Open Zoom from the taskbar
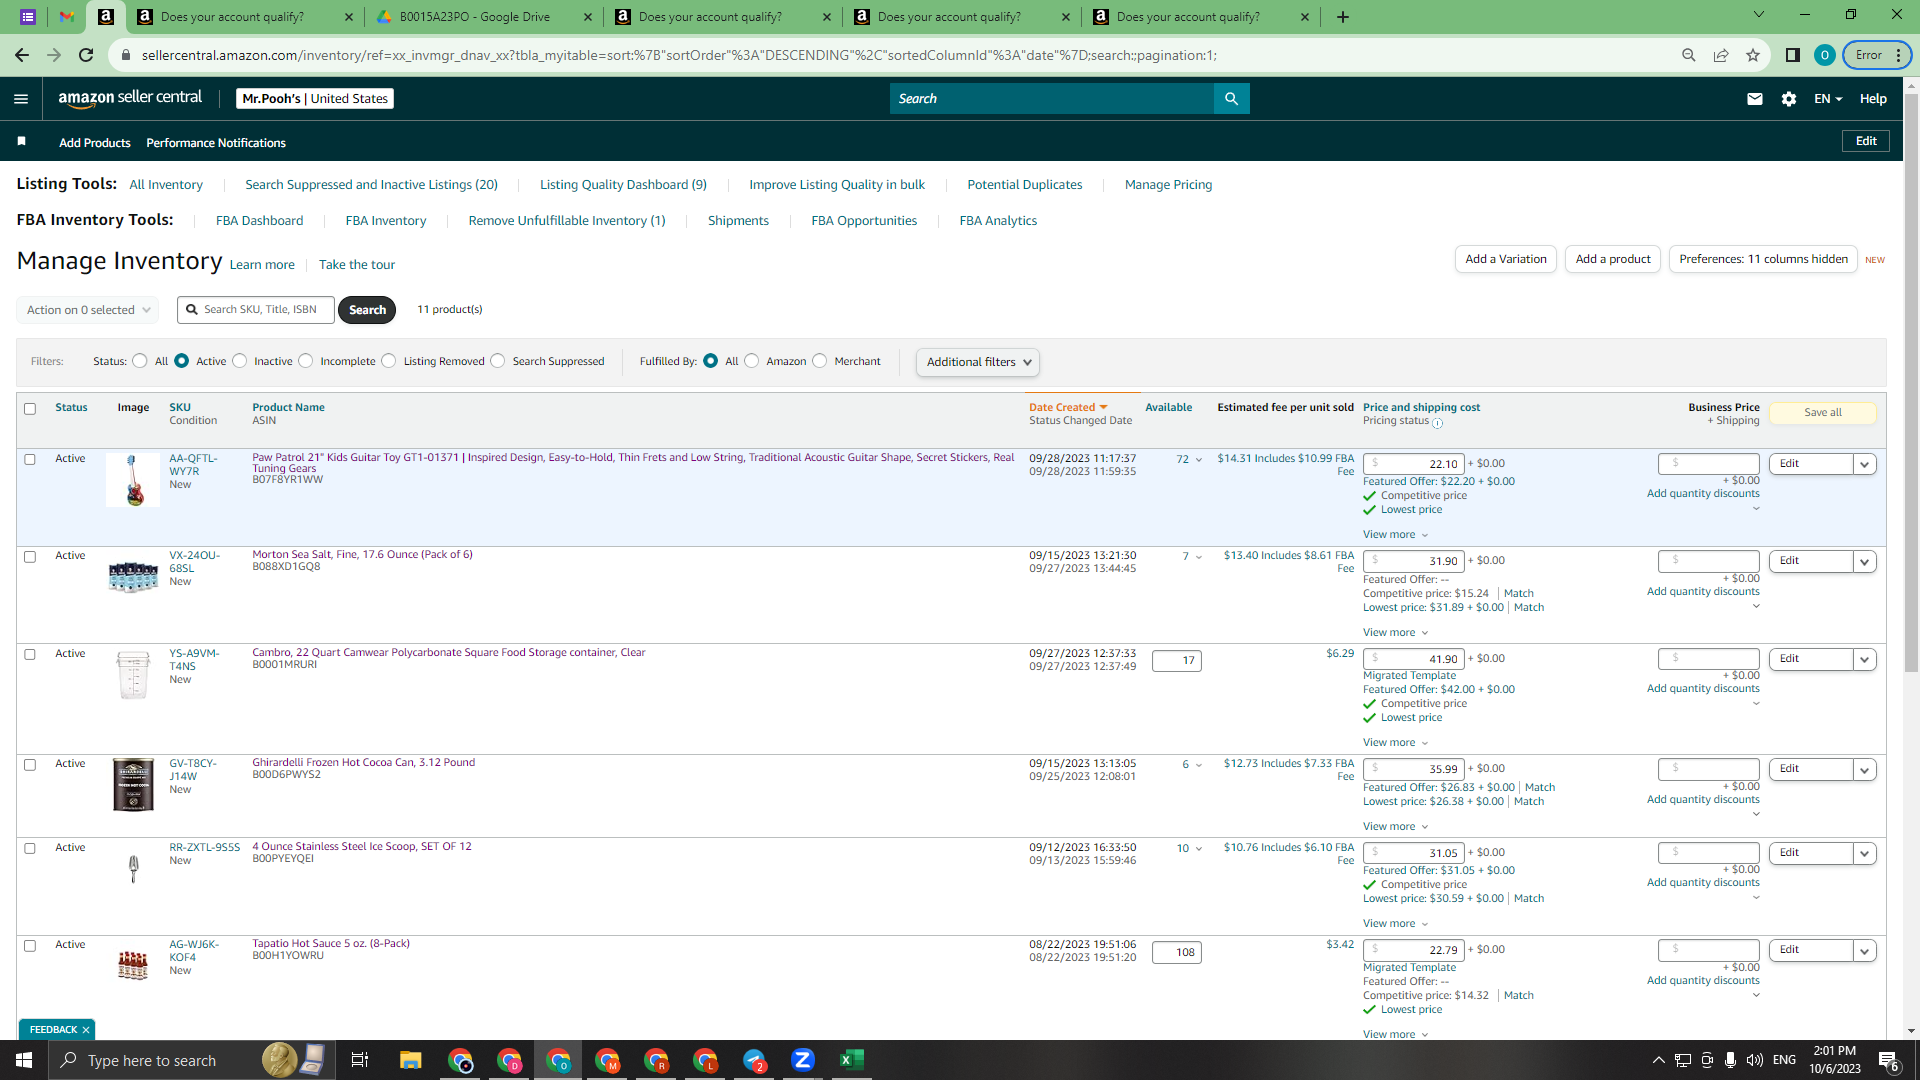 click(x=803, y=1060)
